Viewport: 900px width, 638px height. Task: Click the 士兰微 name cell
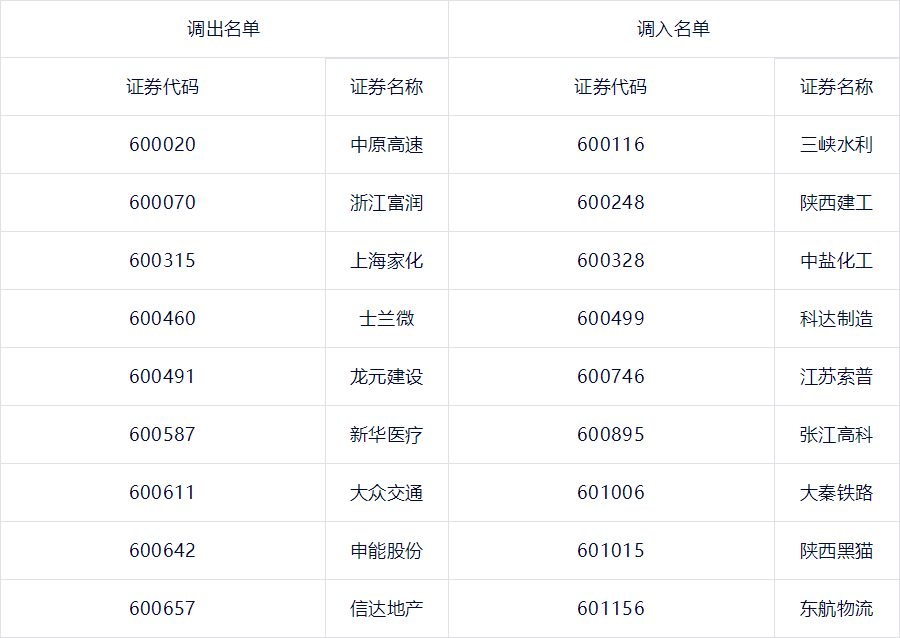tap(387, 318)
